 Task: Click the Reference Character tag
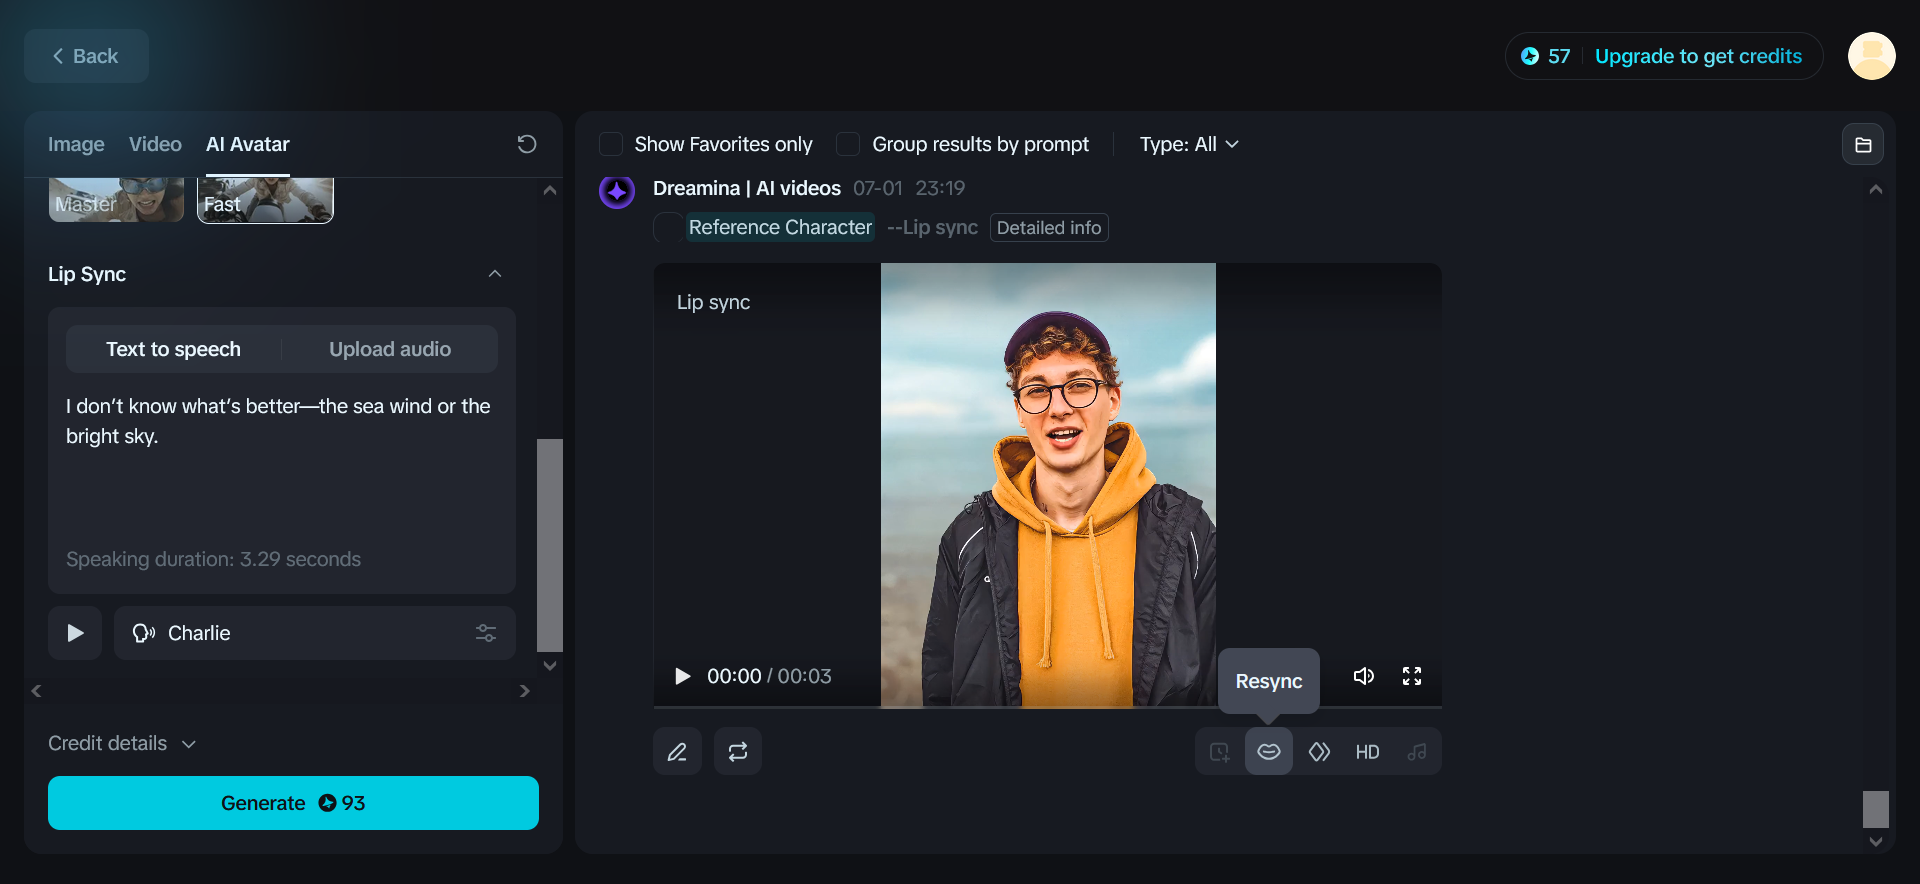780,227
